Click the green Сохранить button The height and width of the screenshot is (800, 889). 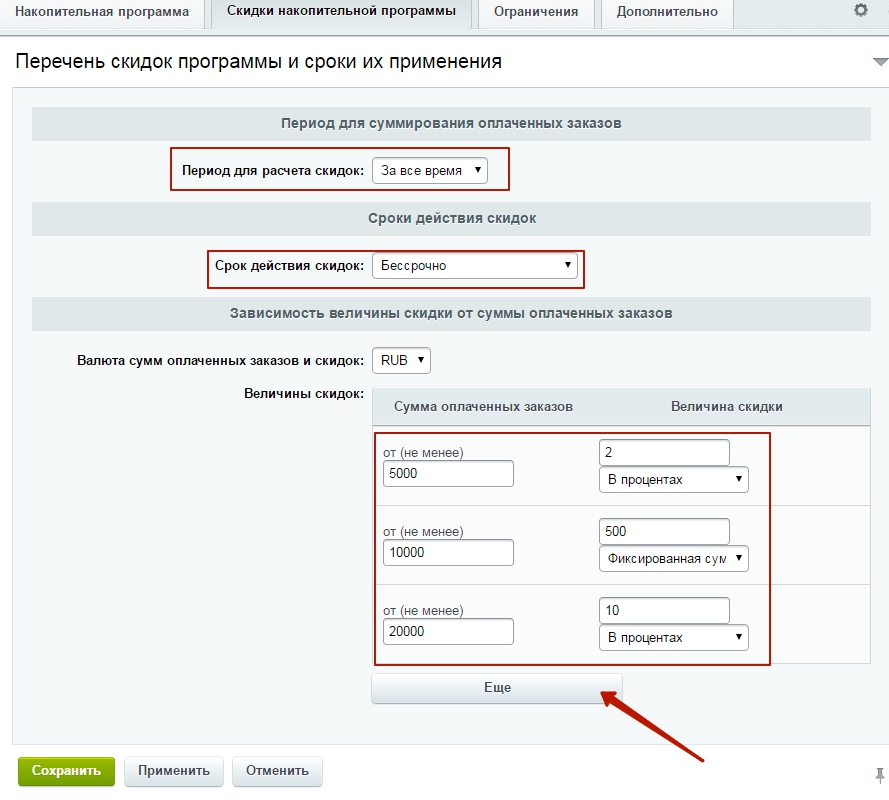(x=66, y=771)
